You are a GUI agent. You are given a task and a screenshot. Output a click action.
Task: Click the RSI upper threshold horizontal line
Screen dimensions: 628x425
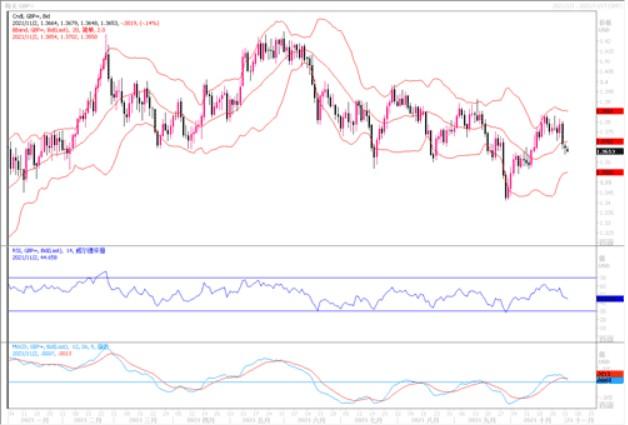tap(300, 277)
